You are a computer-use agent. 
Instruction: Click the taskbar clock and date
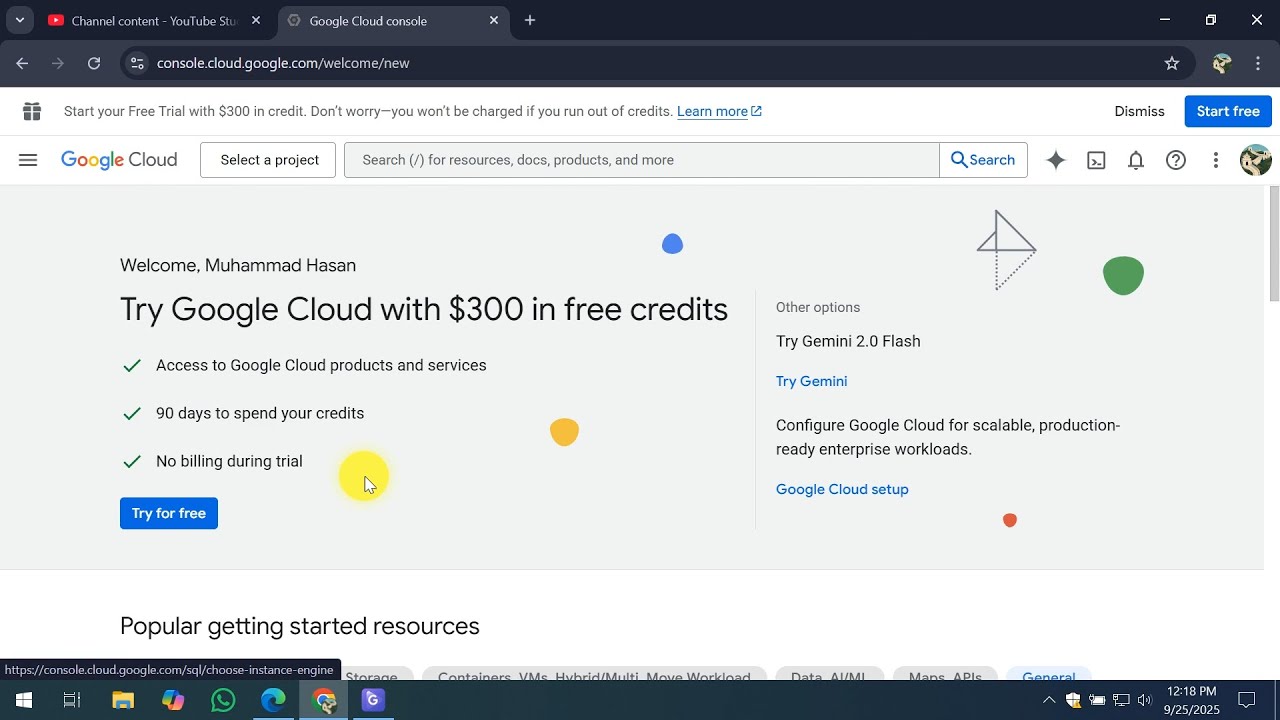click(1192, 700)
